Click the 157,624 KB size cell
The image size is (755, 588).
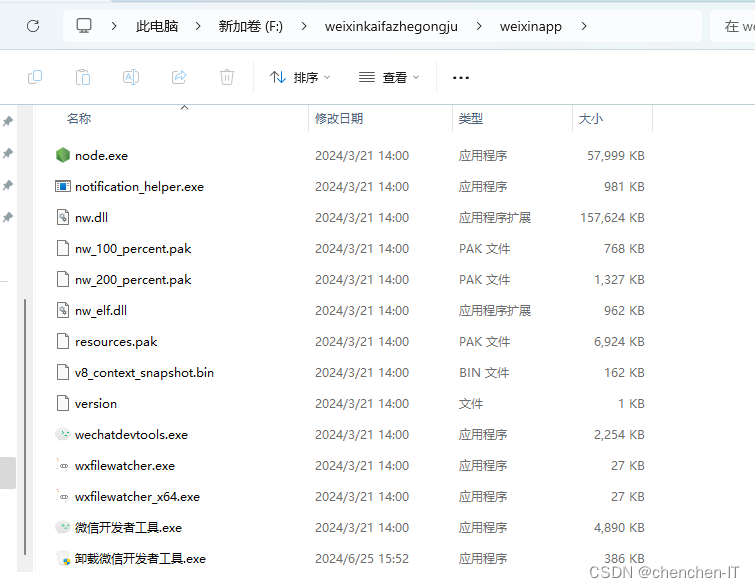(612, 218)
